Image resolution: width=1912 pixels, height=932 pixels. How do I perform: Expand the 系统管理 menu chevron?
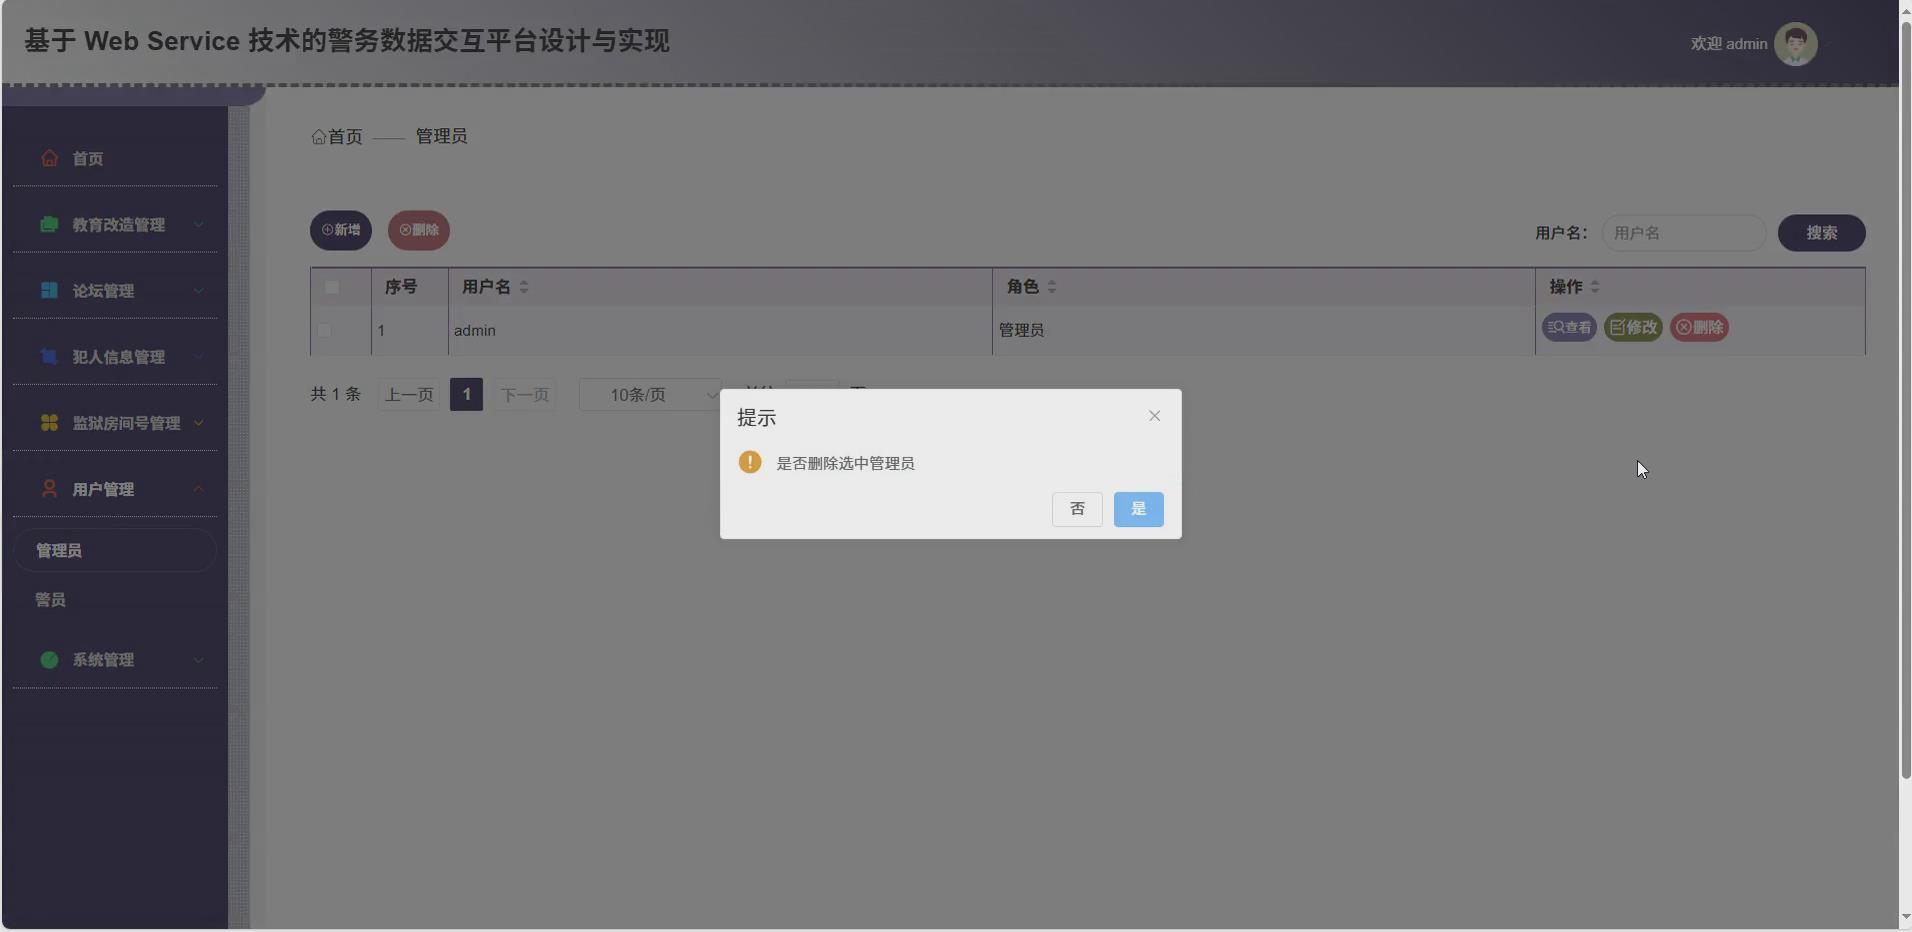coord(198,660)
